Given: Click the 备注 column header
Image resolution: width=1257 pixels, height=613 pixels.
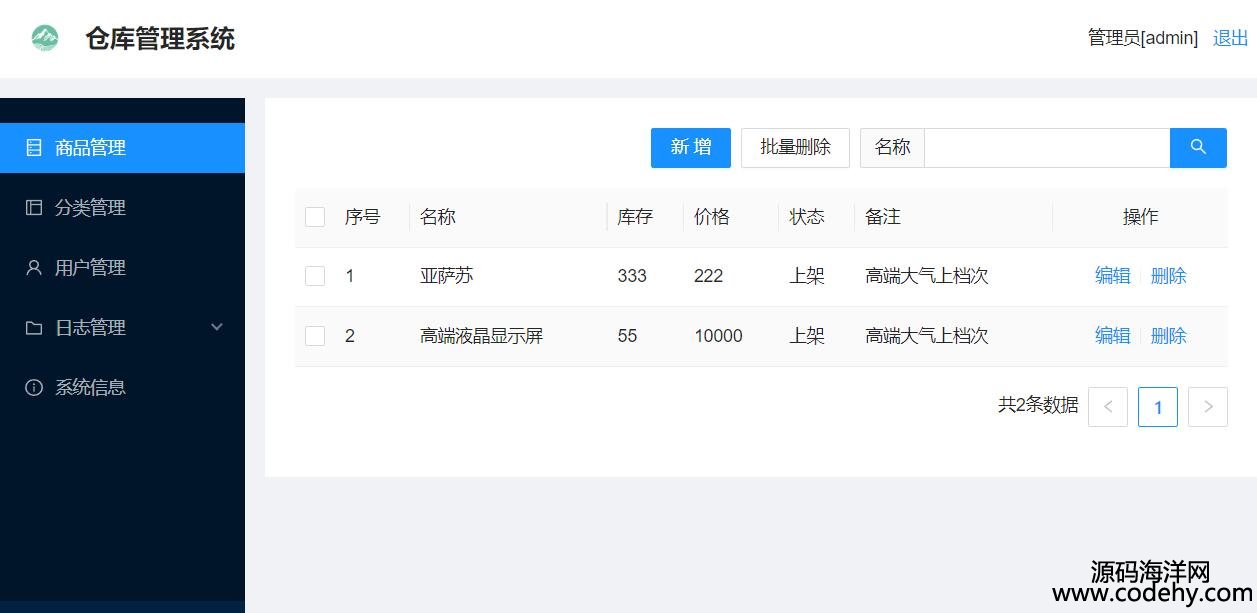Looking at the screenshot, I should point(883,217).
